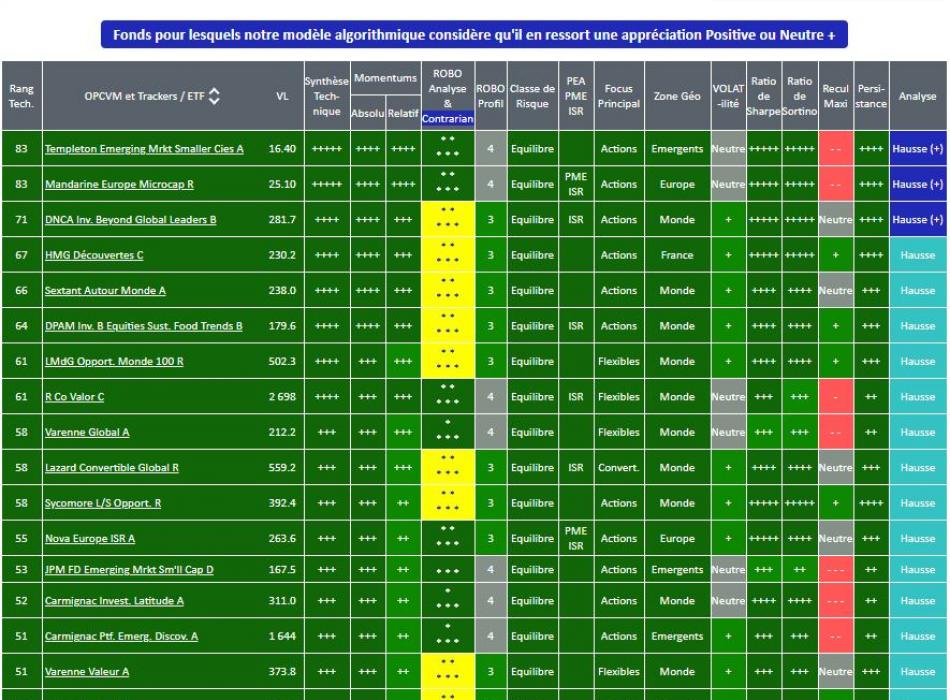
Task: Open Carmignac Ptf. Emerg. Discov. A fund
Action: pyautogui.click(x=121, y=636)
